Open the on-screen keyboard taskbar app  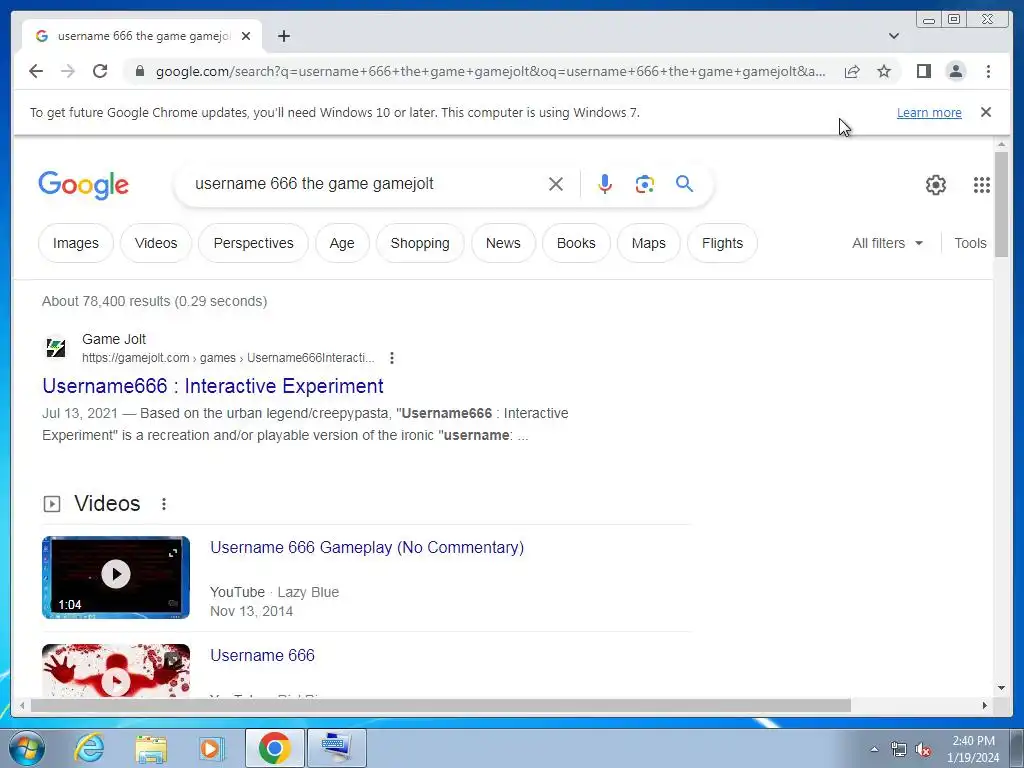pos(336,748)
